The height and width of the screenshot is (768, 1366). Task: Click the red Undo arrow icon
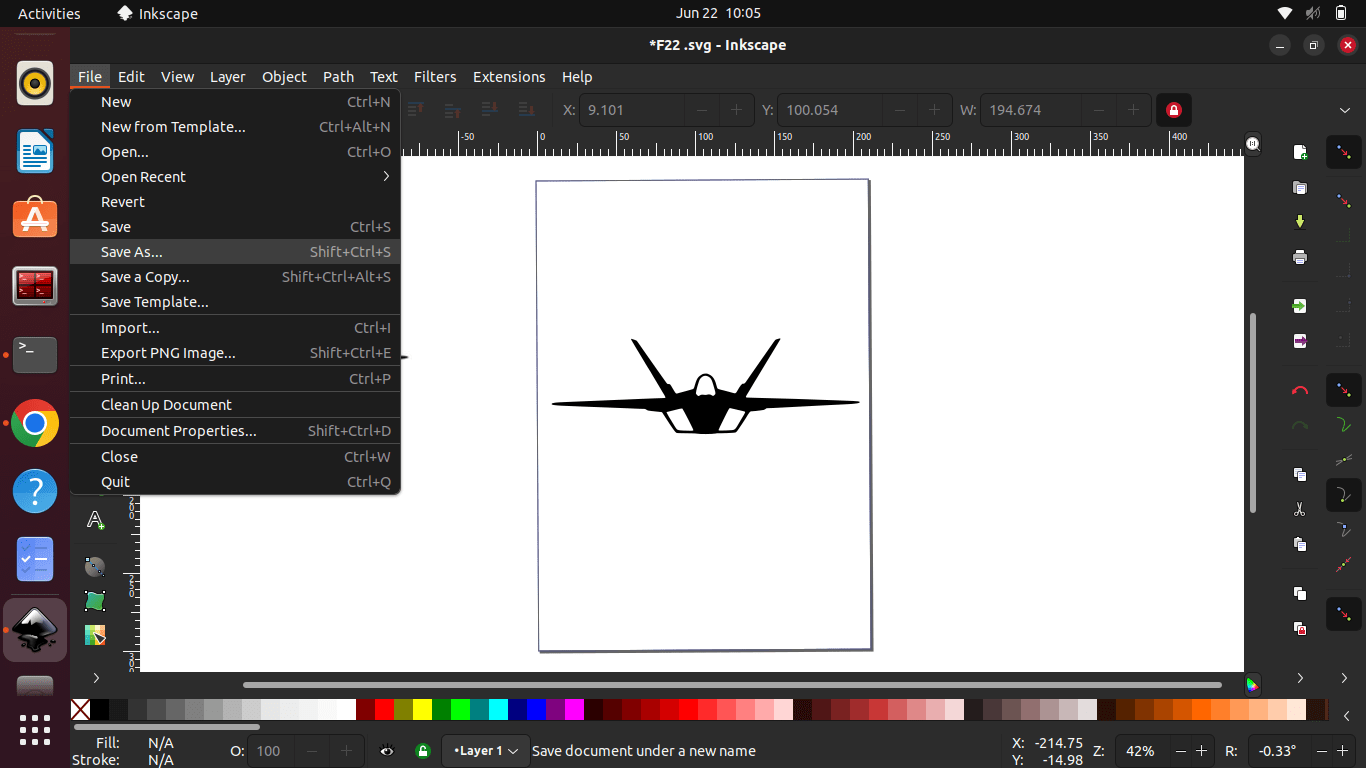pyautogui.click(x=1299, y=390)
